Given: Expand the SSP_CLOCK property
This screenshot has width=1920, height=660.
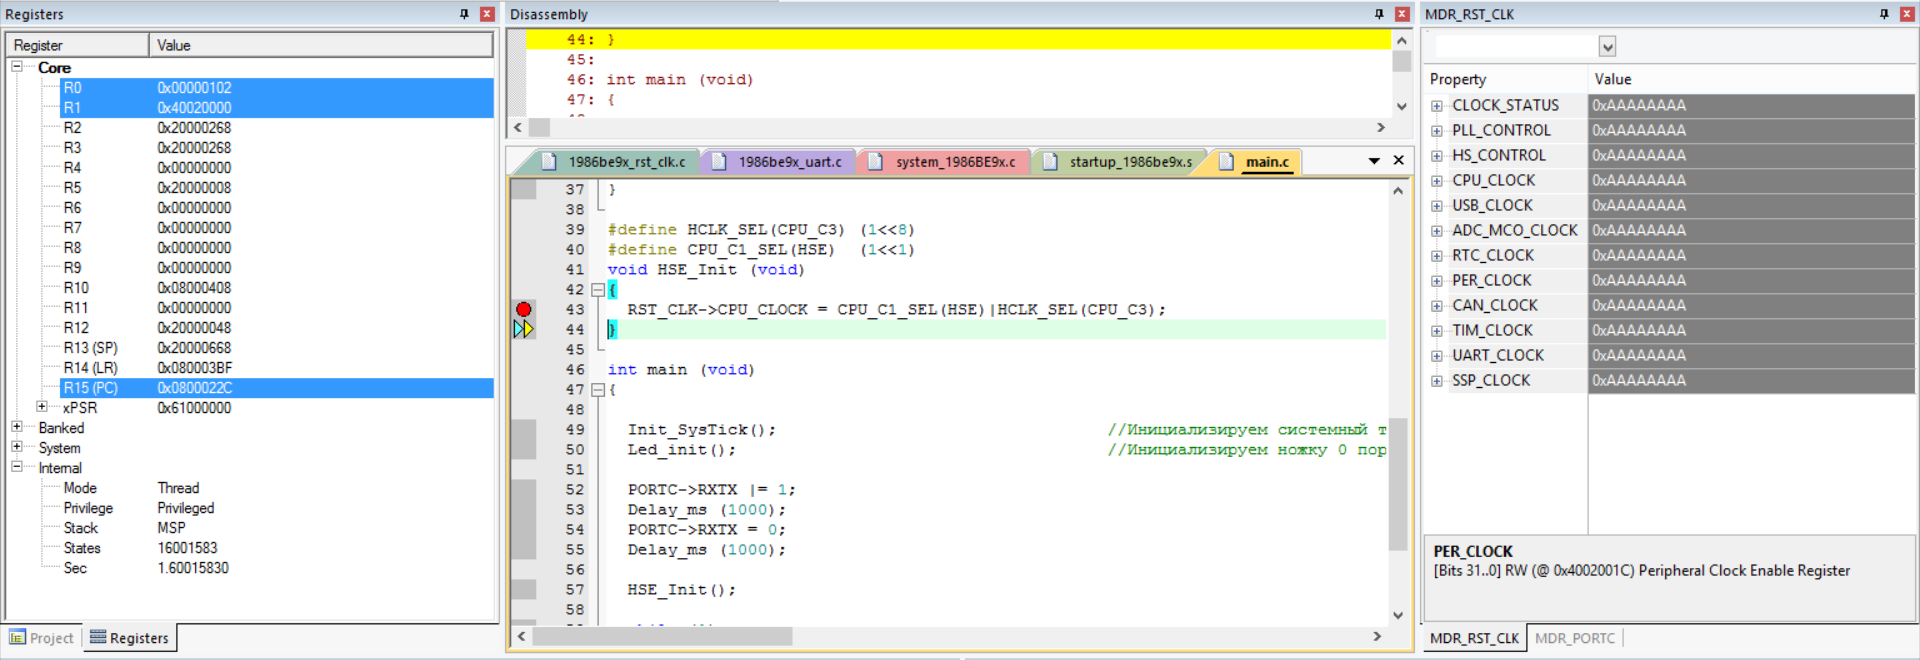Looking at the screenshot, I should tap(1437, 381).
